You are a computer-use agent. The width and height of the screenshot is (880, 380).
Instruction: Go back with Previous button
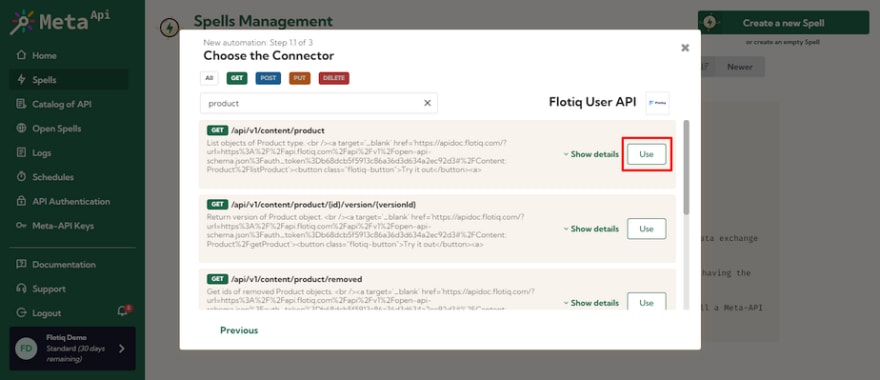pos(239,331)
